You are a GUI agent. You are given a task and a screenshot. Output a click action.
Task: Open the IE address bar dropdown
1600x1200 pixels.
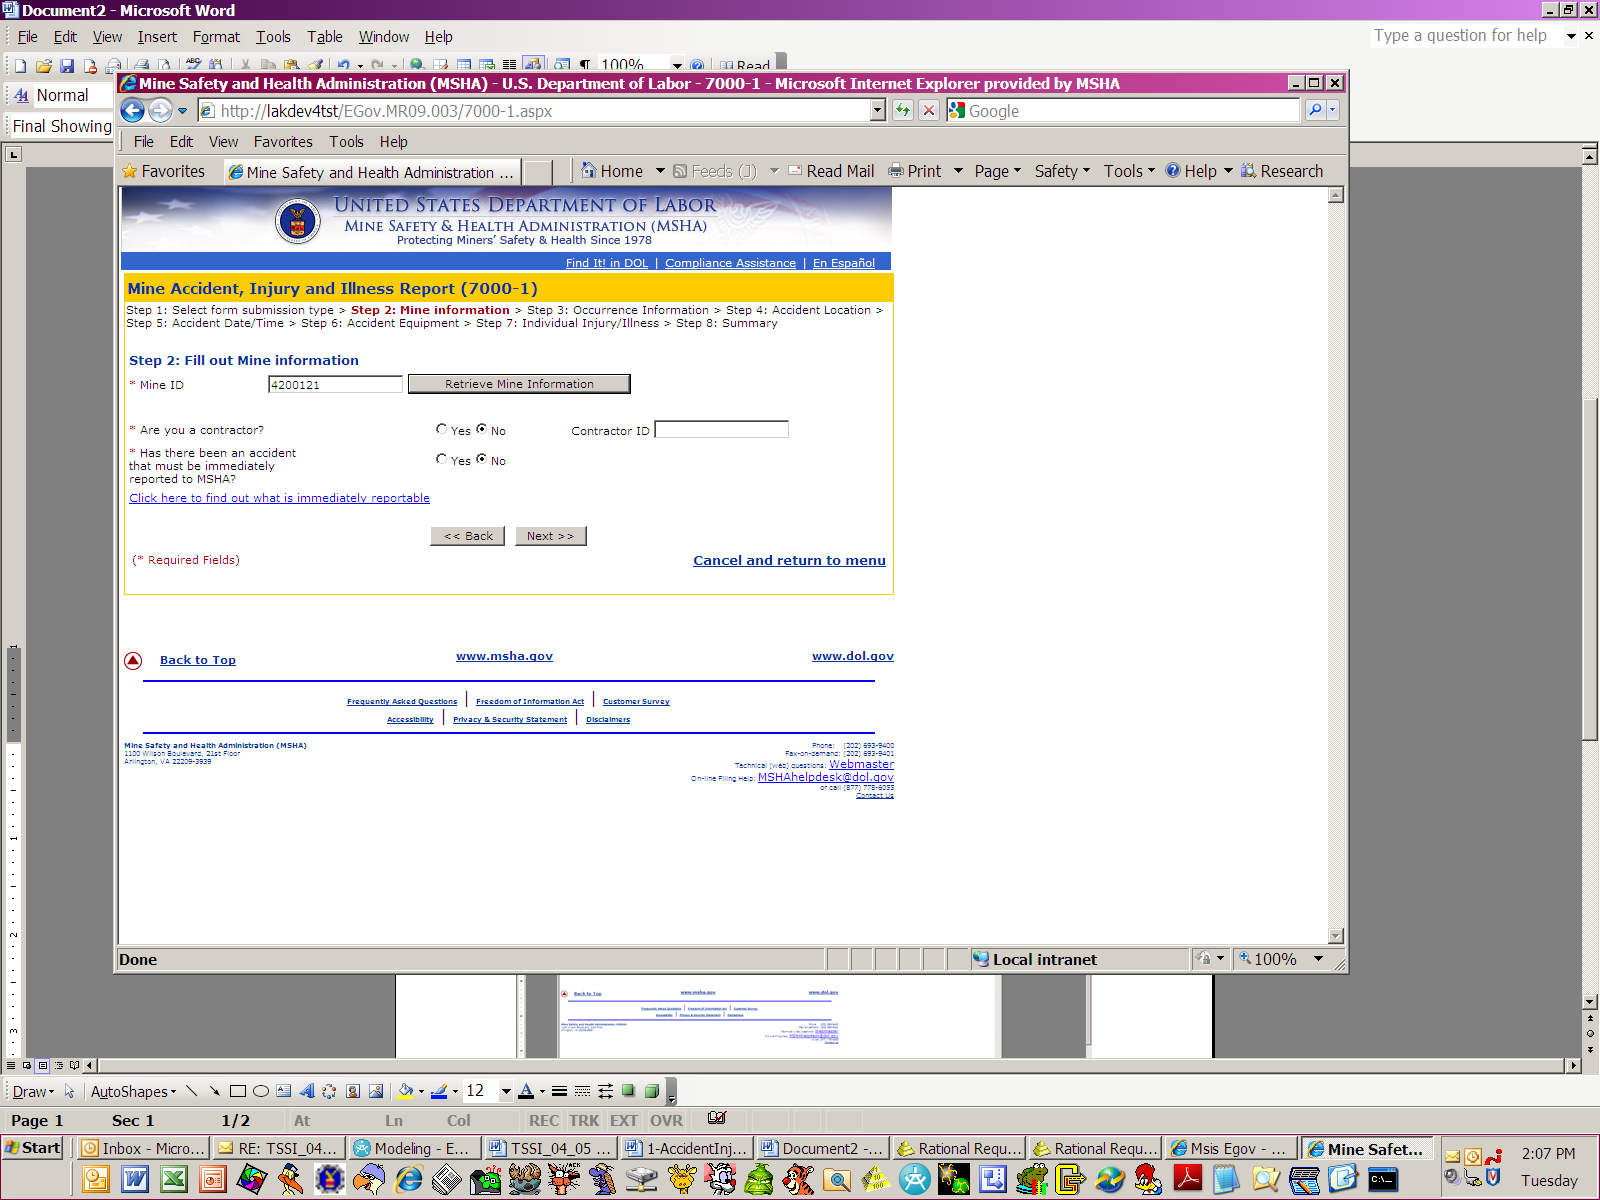878,110
